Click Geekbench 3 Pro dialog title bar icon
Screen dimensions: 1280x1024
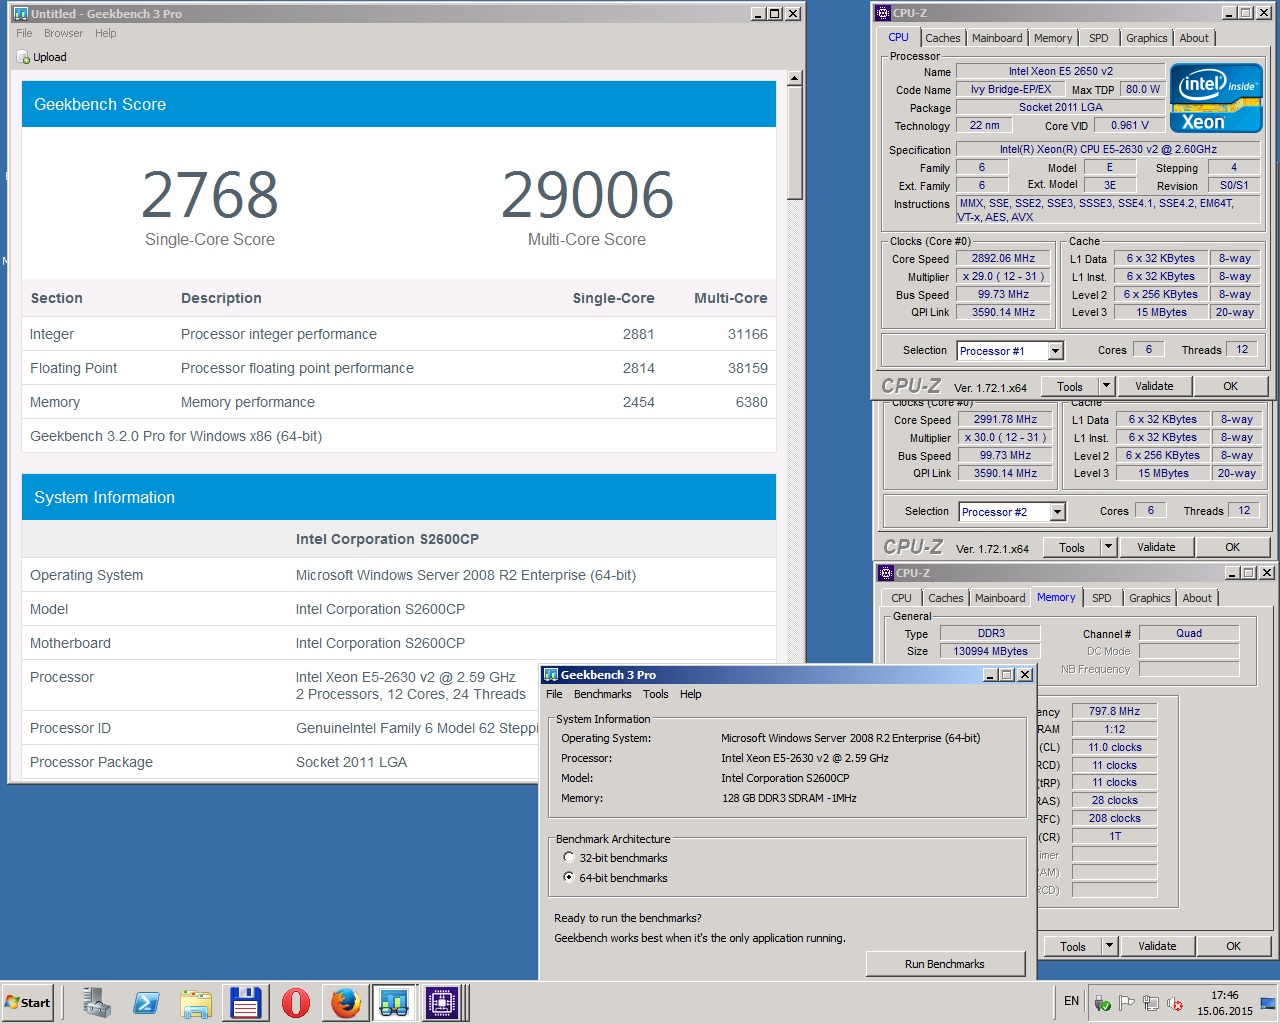551,675
